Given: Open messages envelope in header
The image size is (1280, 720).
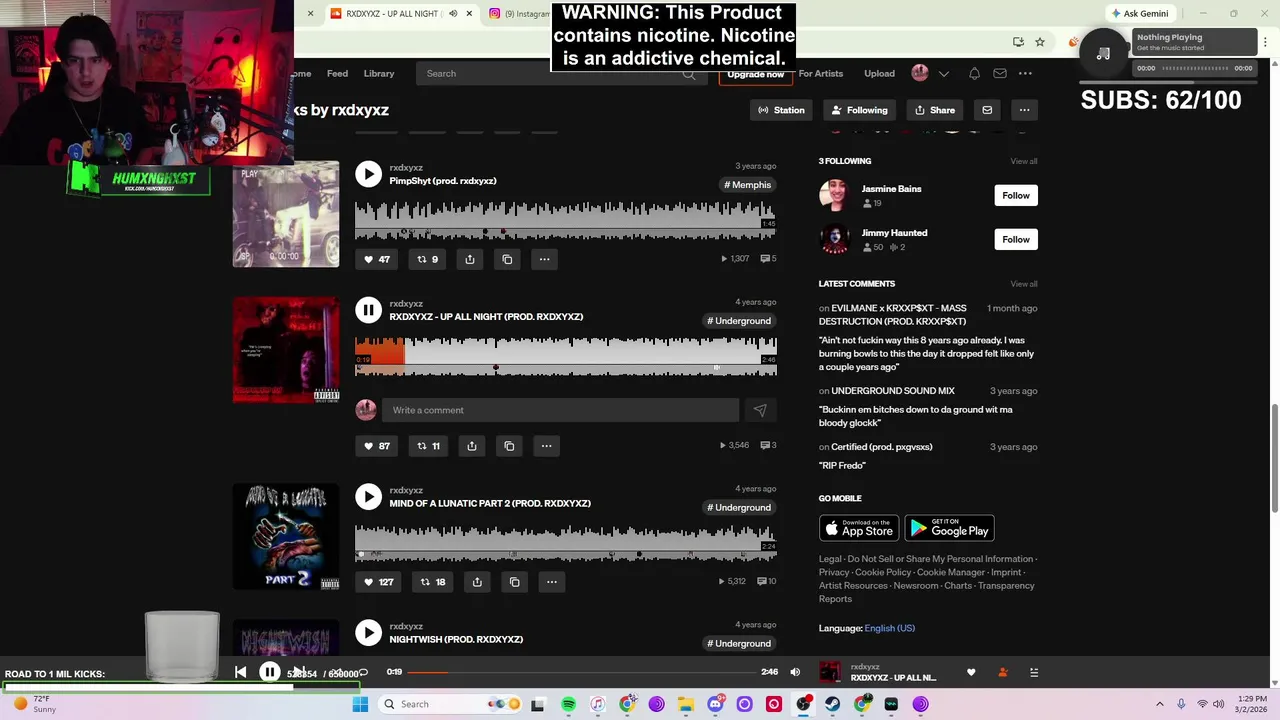Looking at the screenshot, I should pos(1000,73).
